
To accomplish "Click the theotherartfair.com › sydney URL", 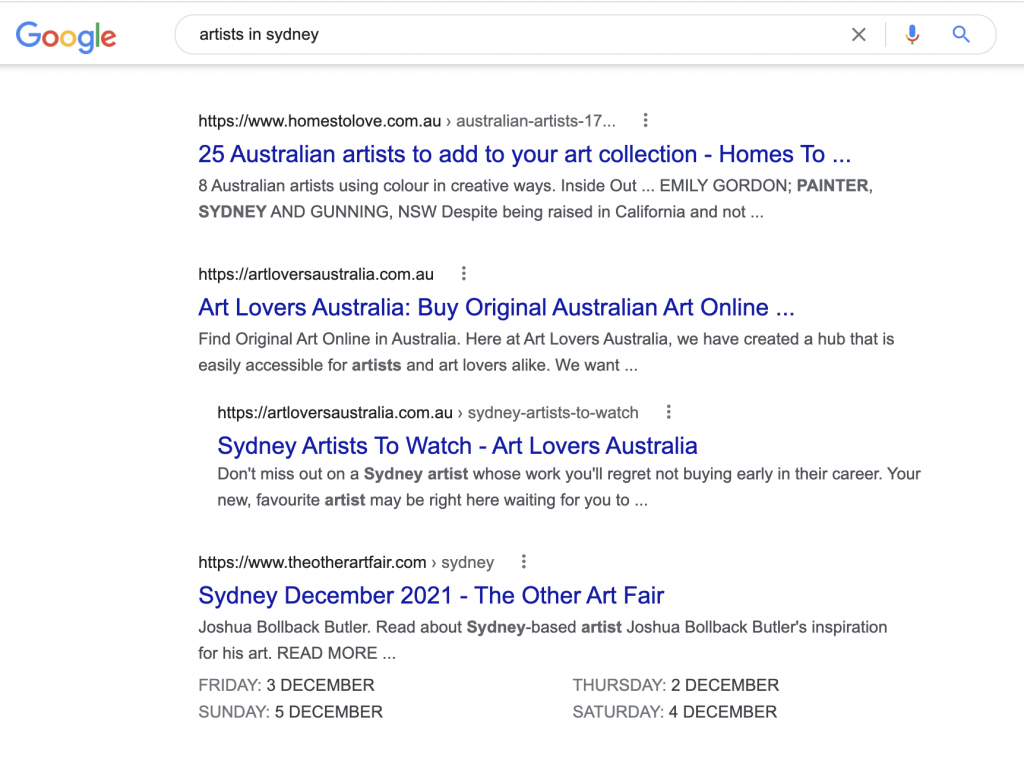I will click(x=346, y=562).
